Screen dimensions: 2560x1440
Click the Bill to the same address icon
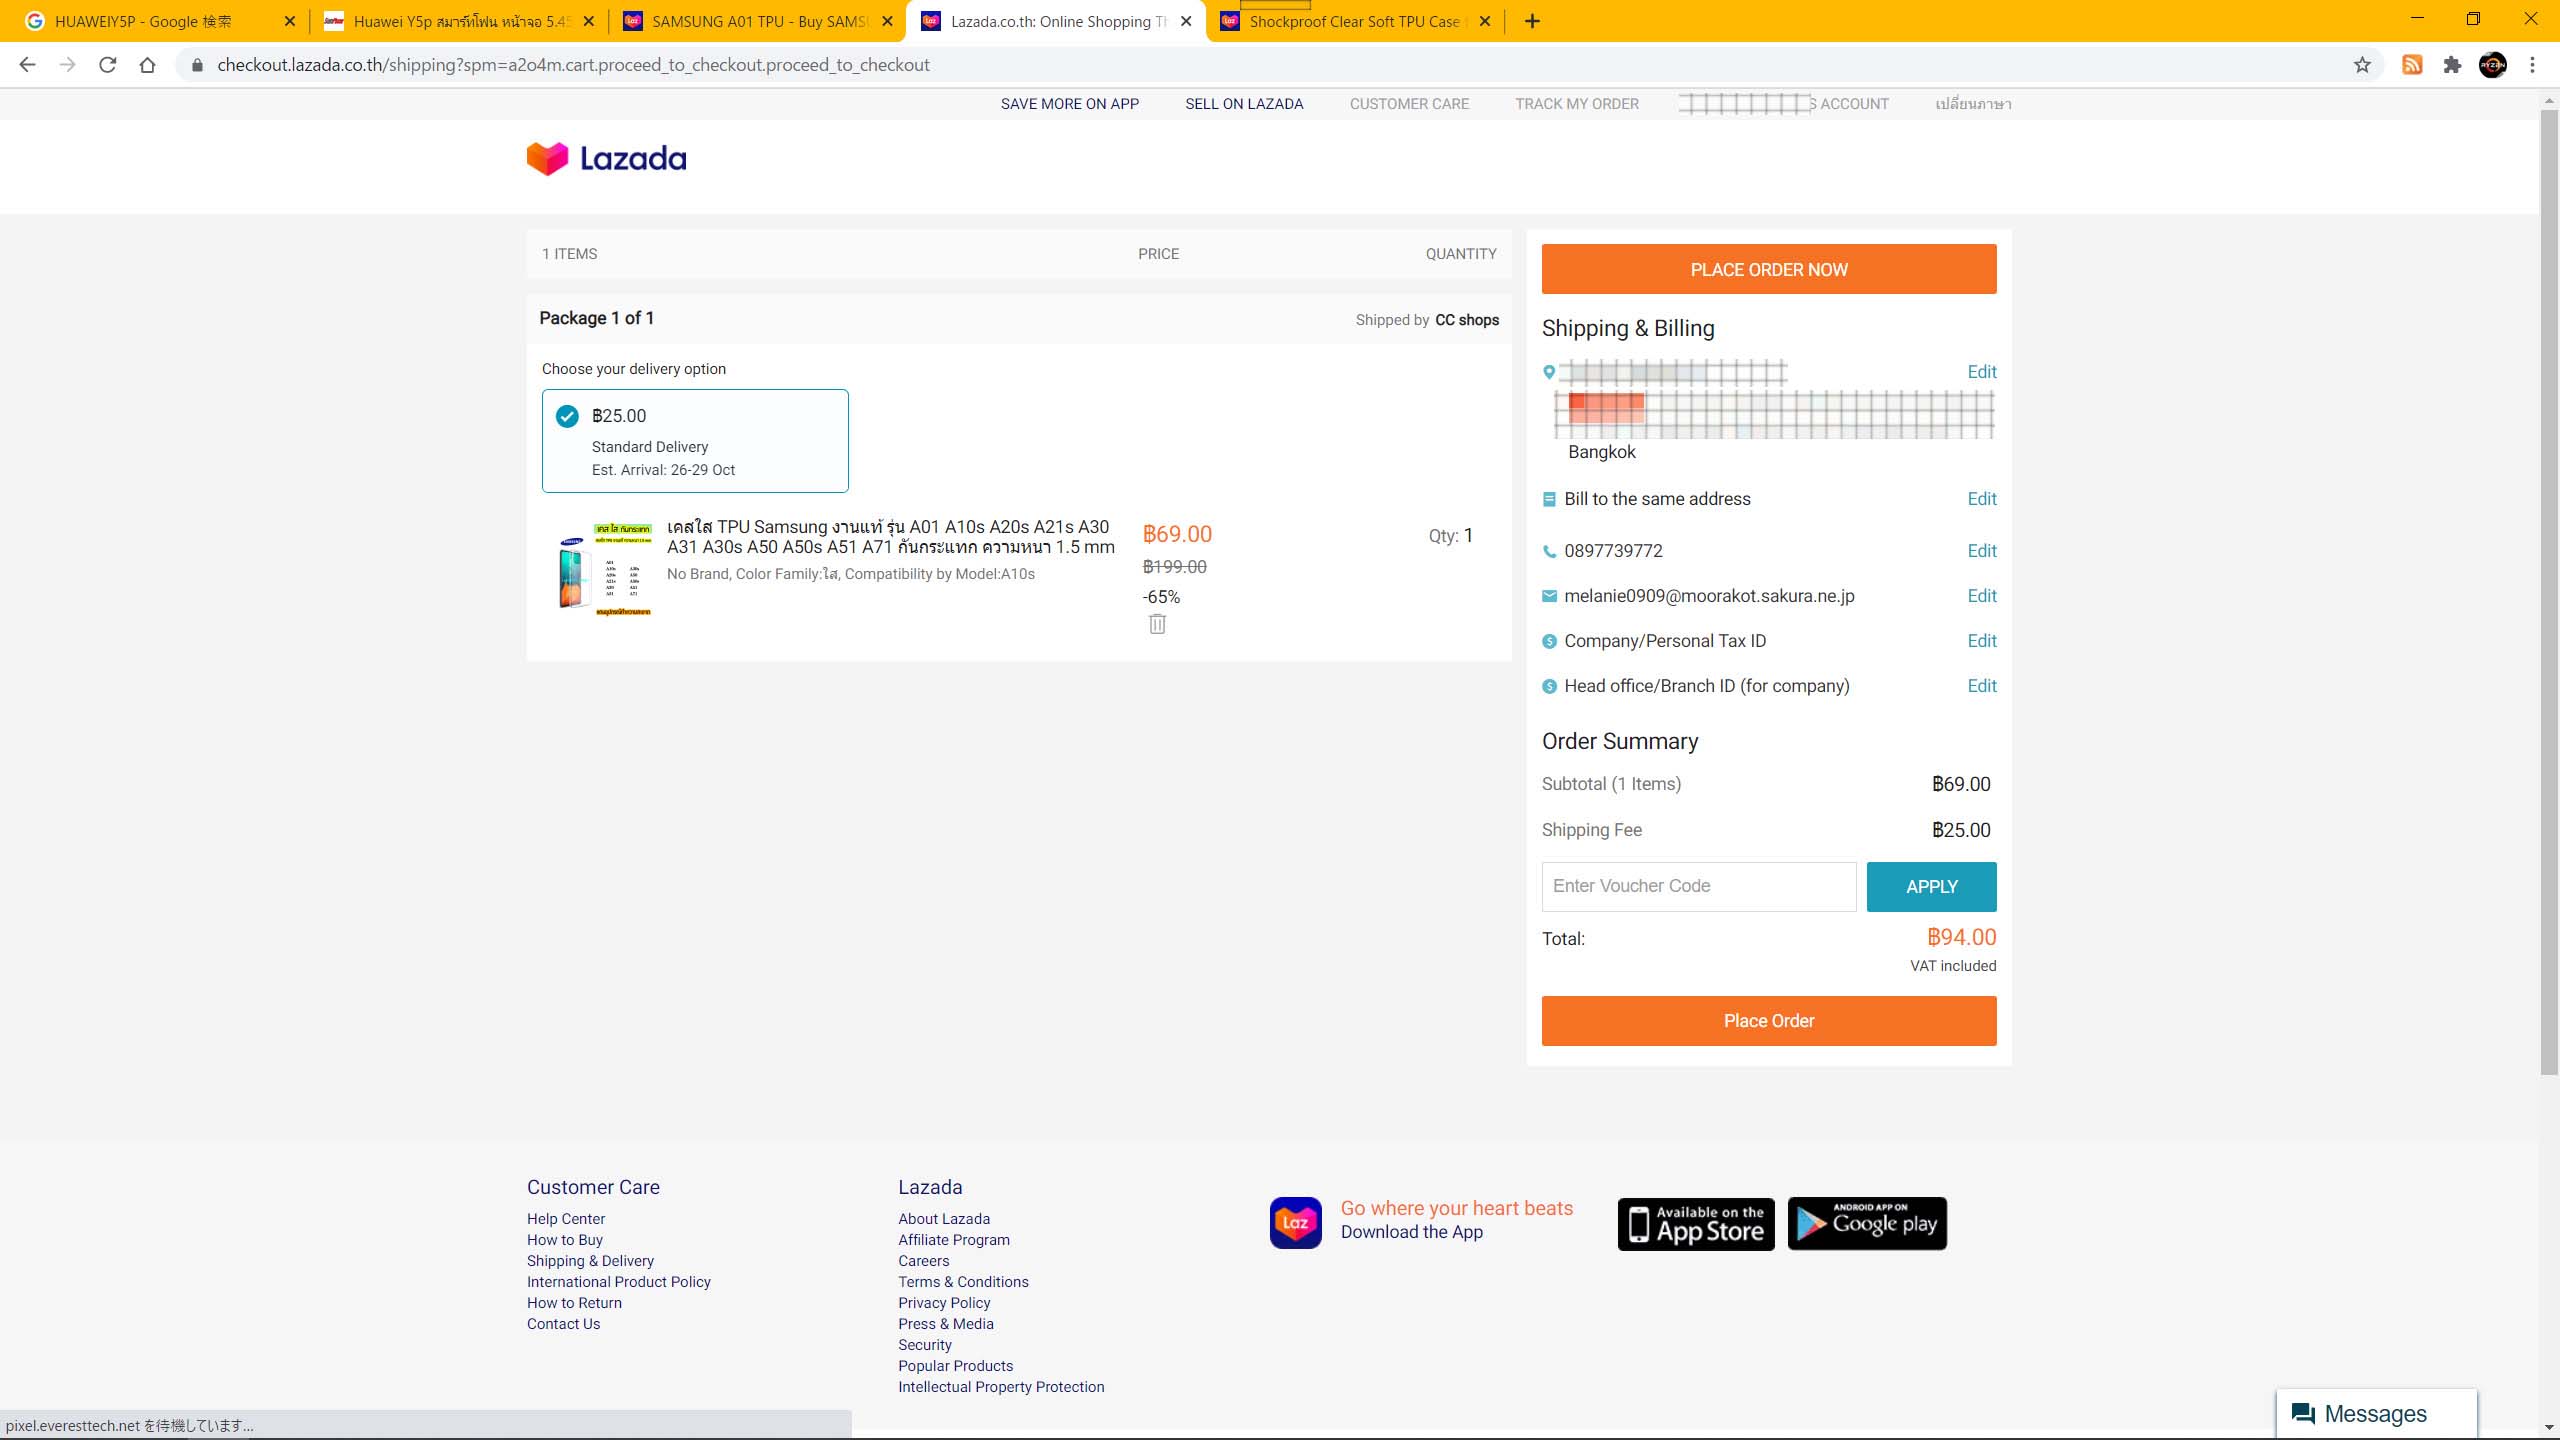pyautogui.click(x=1549, y=499)
